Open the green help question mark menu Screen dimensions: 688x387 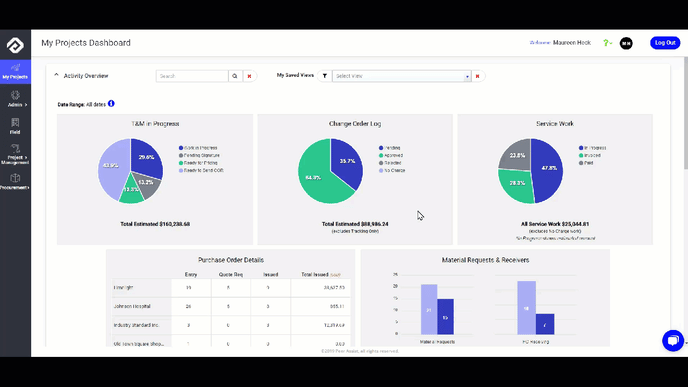607,43
